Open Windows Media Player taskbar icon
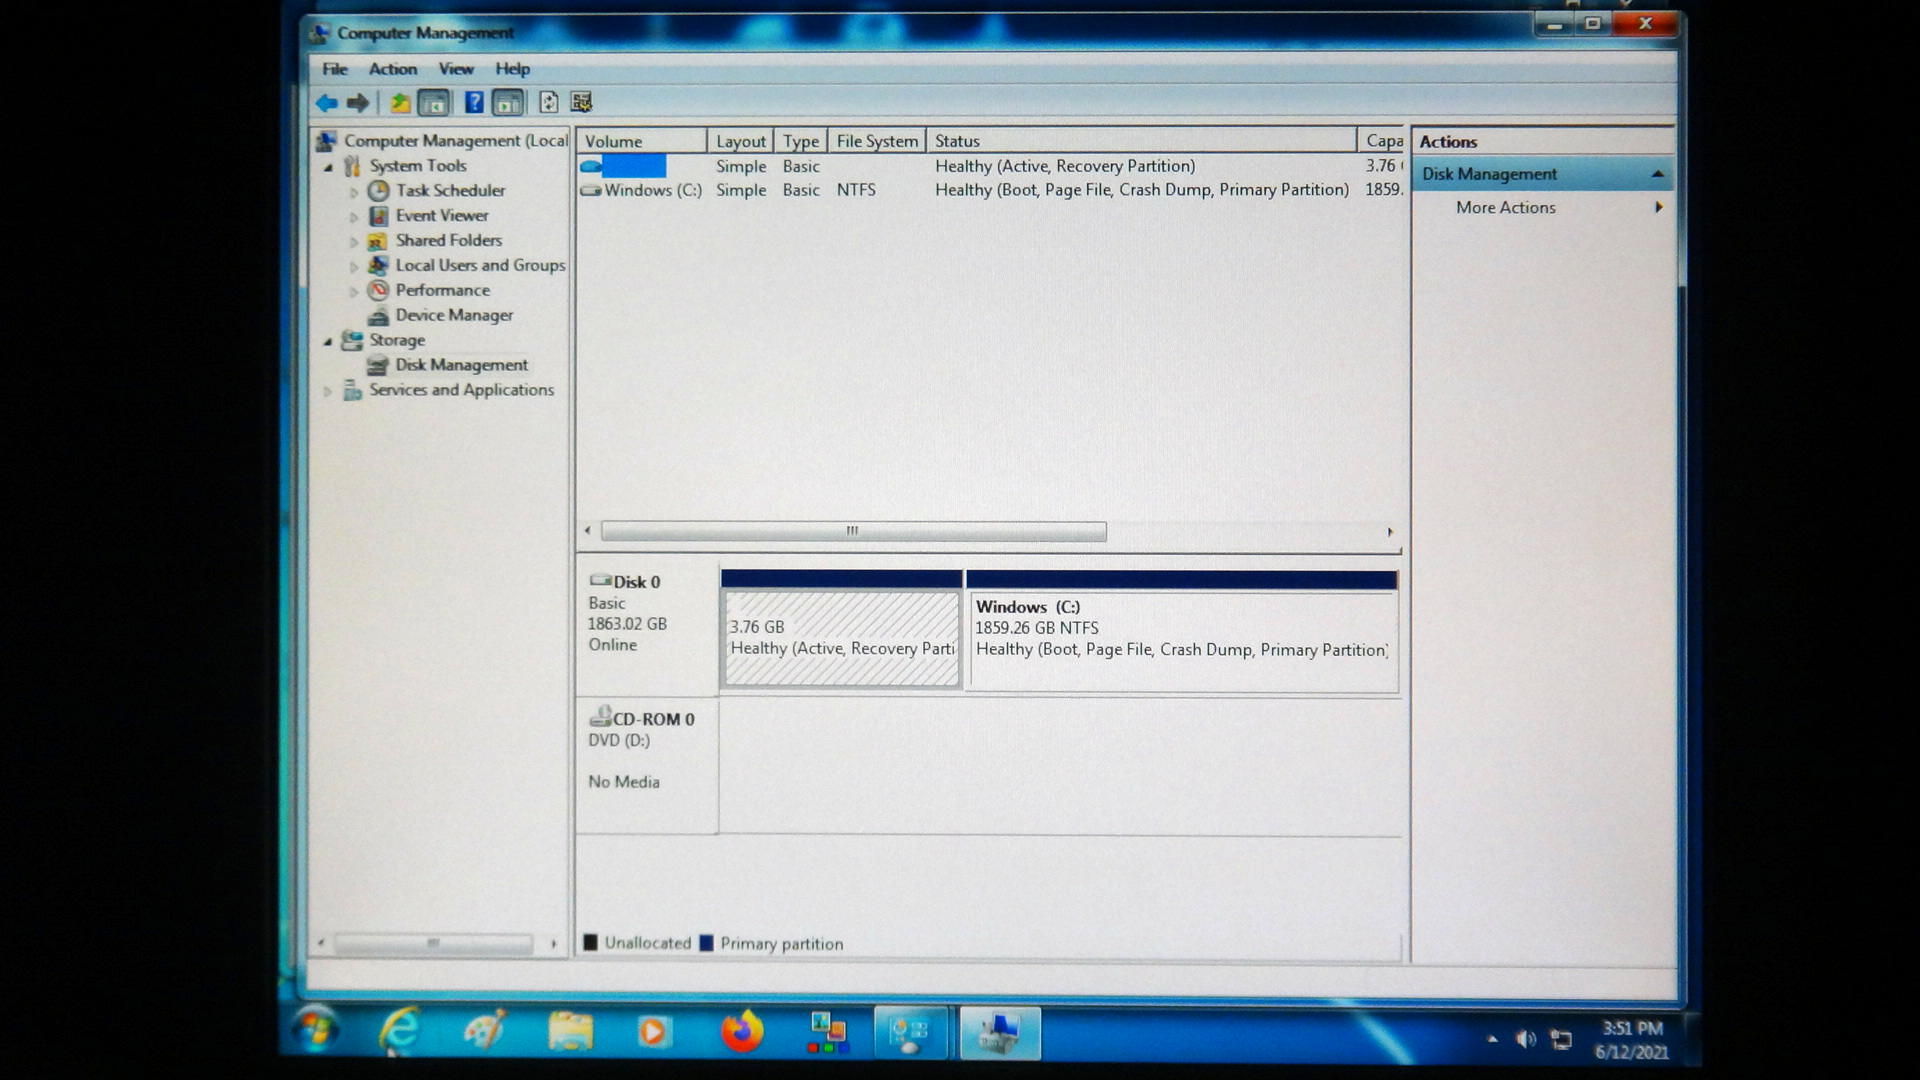 [x=654, y=1031]
